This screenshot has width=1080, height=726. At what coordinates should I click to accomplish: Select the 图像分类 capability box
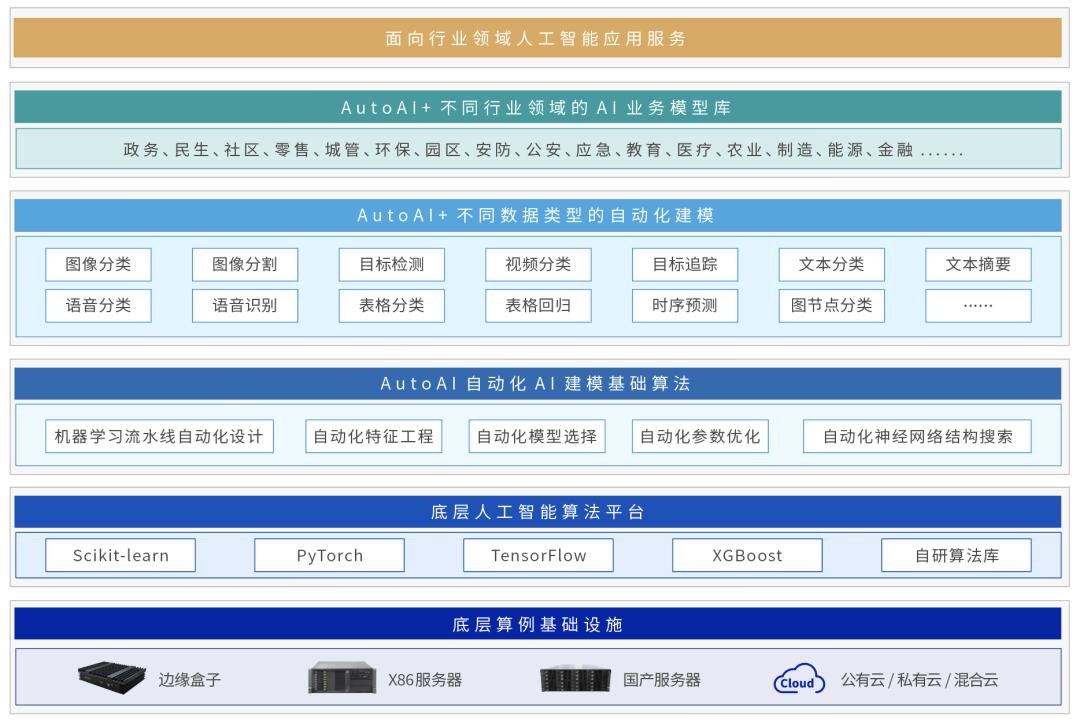point(98,264)
